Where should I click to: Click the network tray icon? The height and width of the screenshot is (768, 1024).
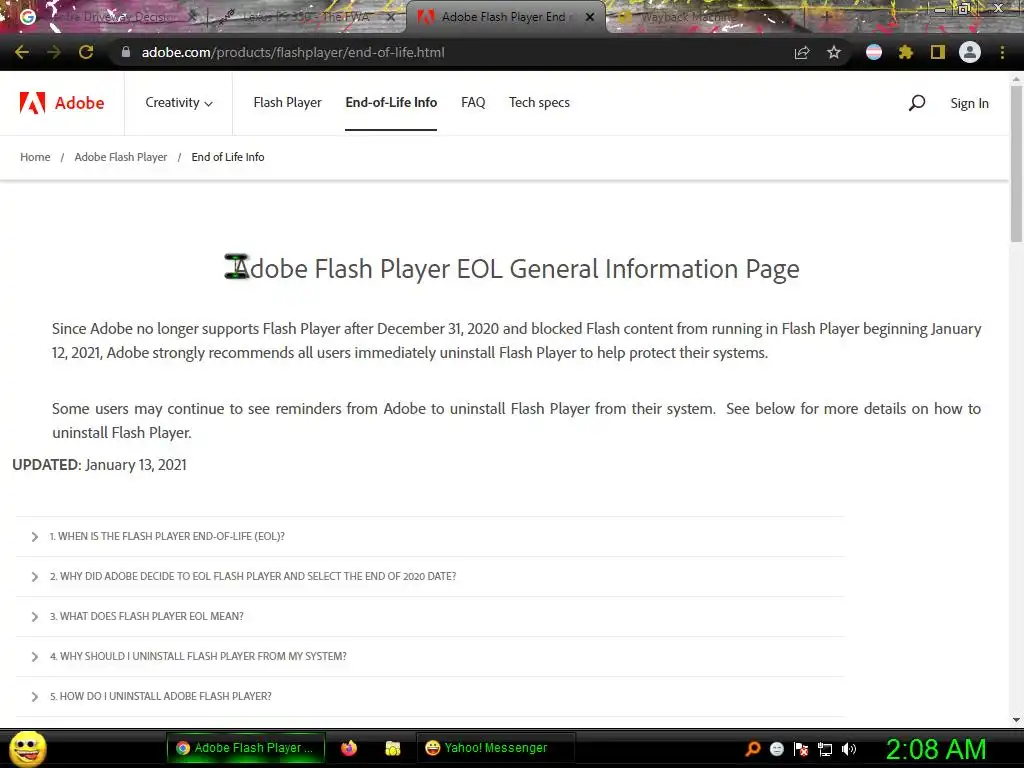825,749
